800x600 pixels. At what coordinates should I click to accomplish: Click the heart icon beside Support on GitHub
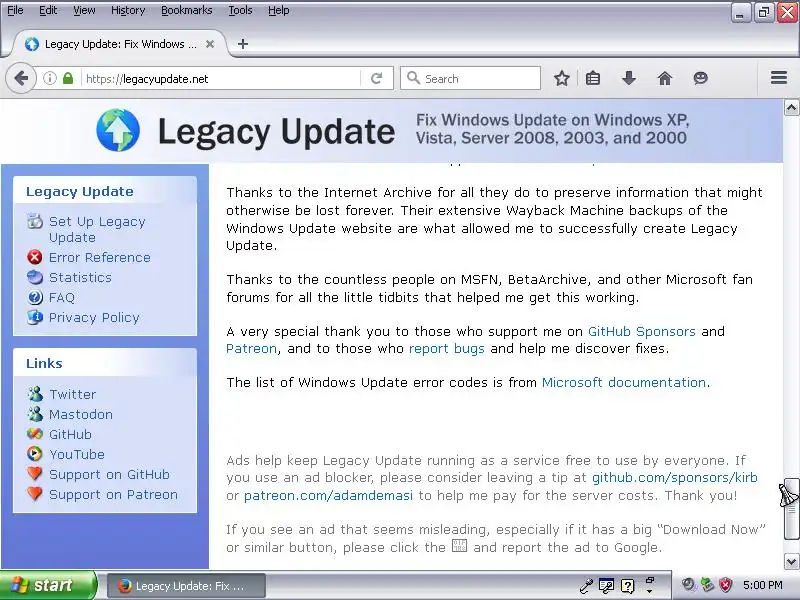click(35, 474)
